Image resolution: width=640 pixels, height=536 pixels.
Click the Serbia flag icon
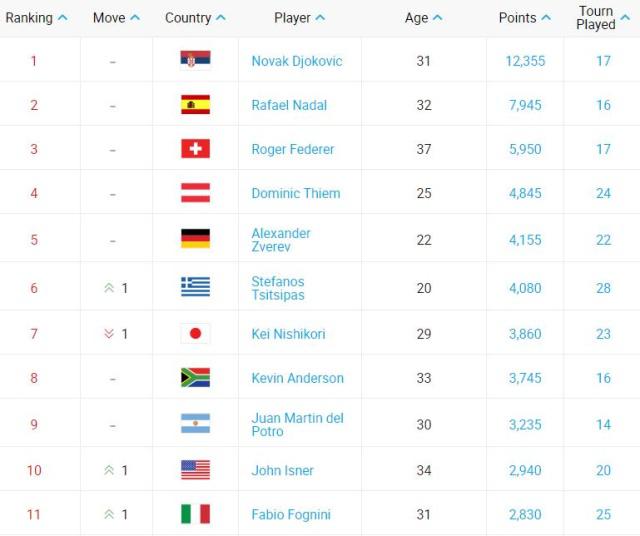[x=195, y=60]
